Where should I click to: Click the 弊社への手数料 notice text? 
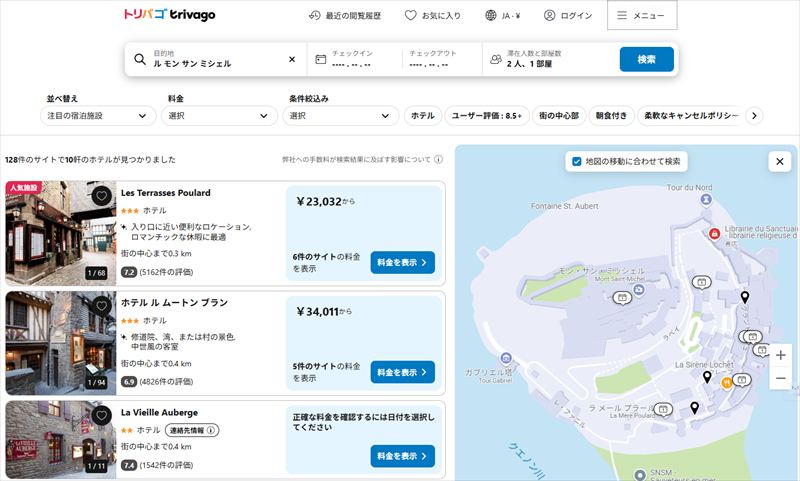tap(356, 159)
